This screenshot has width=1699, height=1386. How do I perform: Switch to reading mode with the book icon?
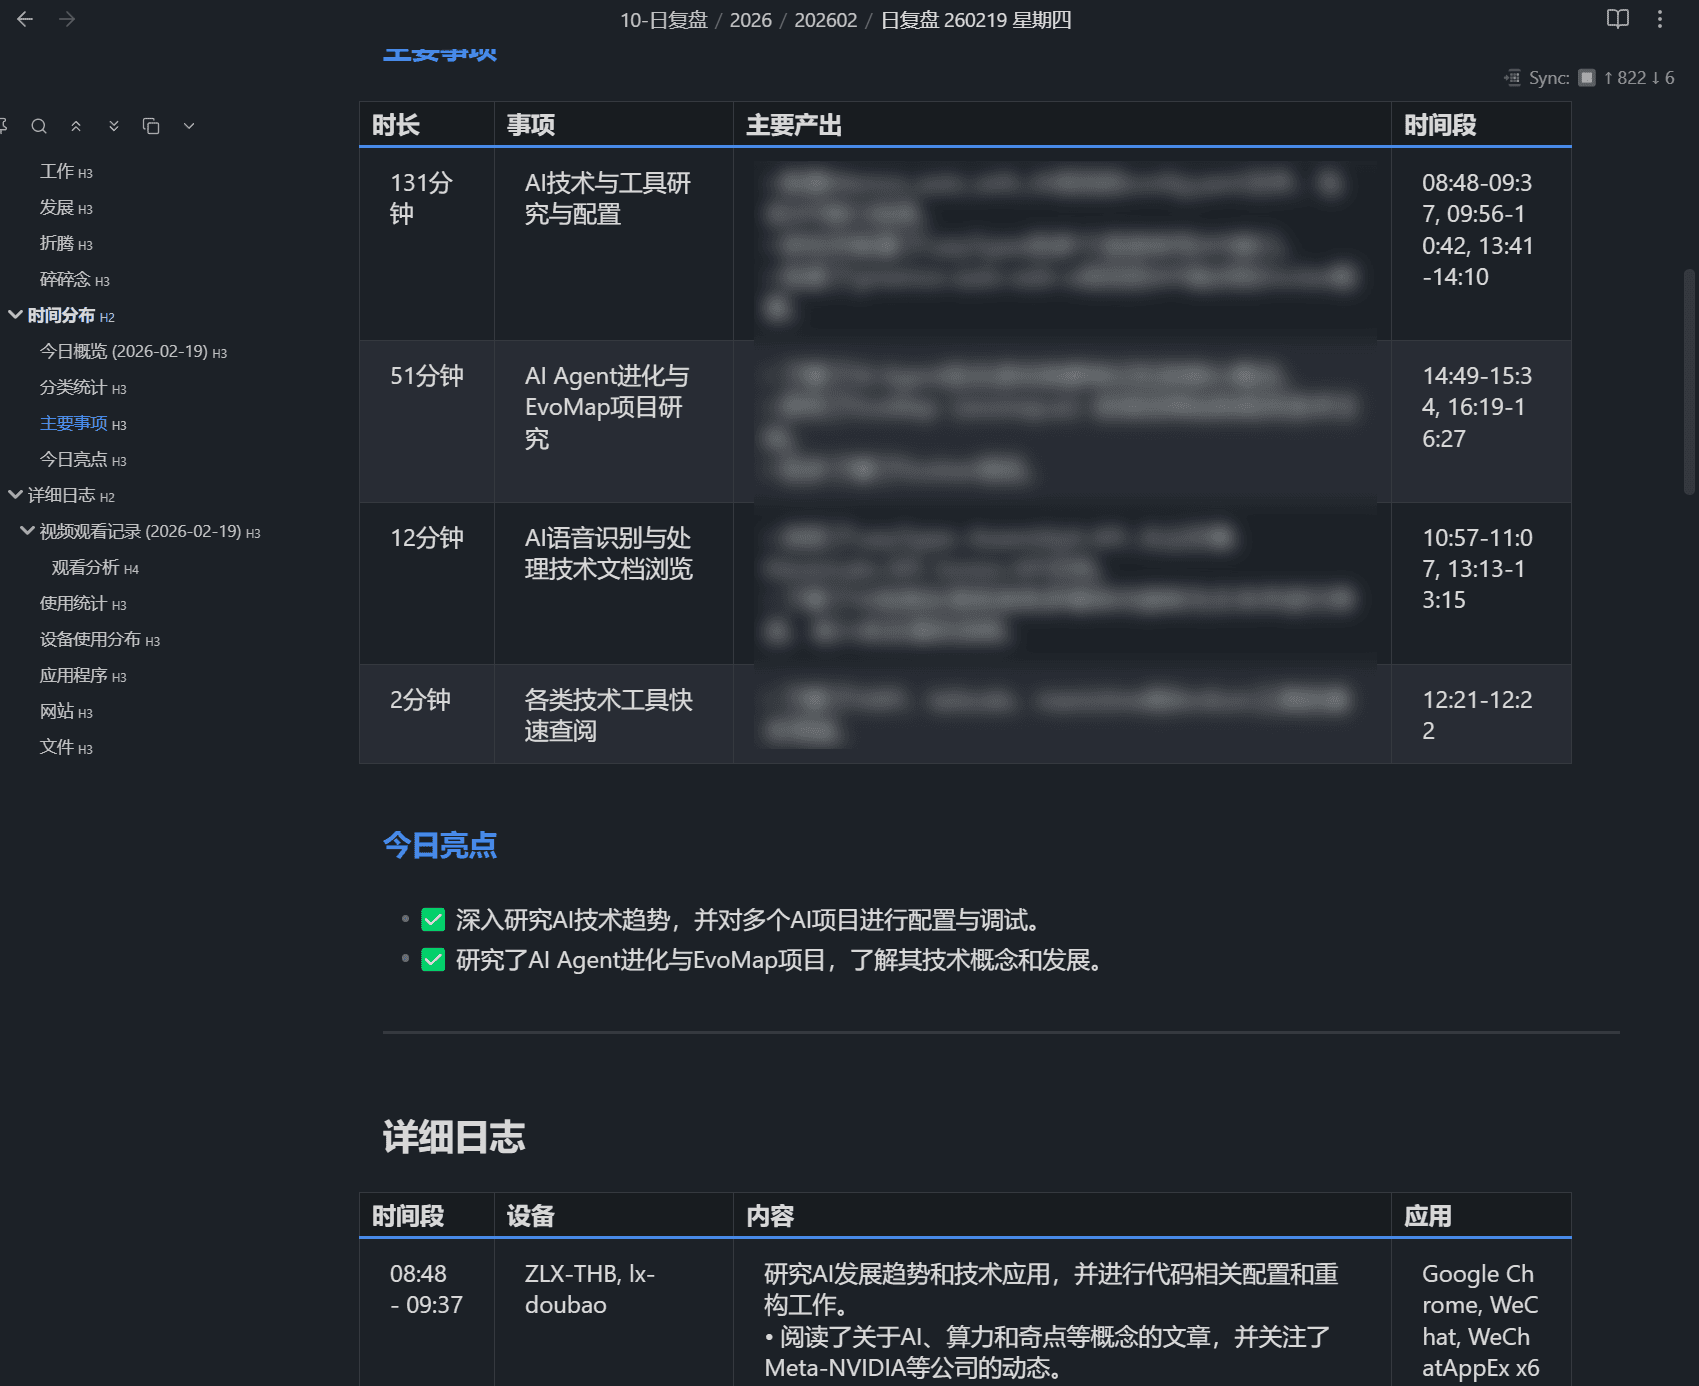point(1617,19)
